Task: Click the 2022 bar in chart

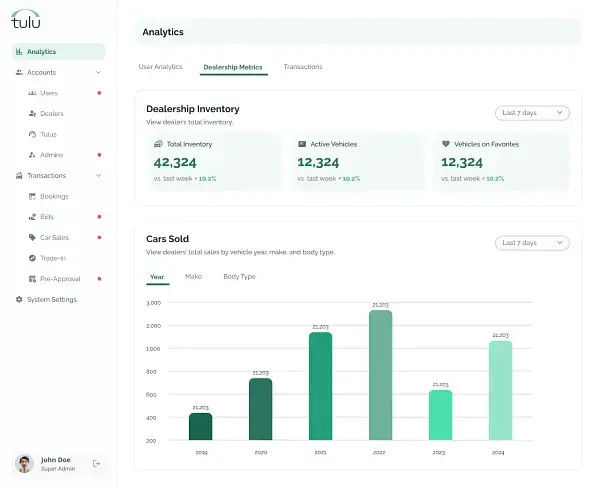Action: (380, 375)
